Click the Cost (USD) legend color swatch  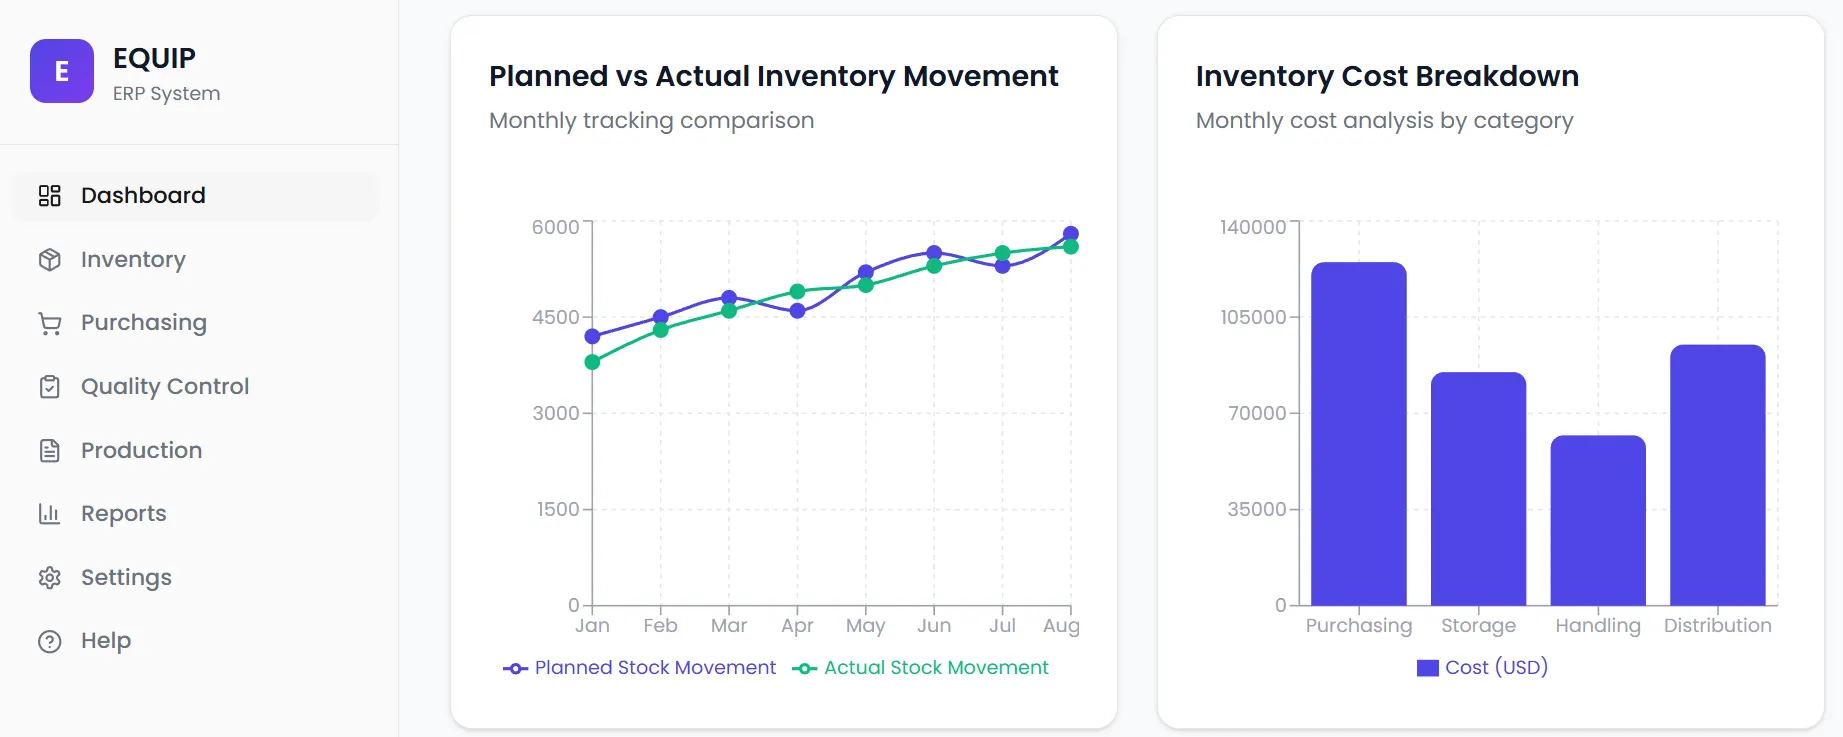point(1428,668)
